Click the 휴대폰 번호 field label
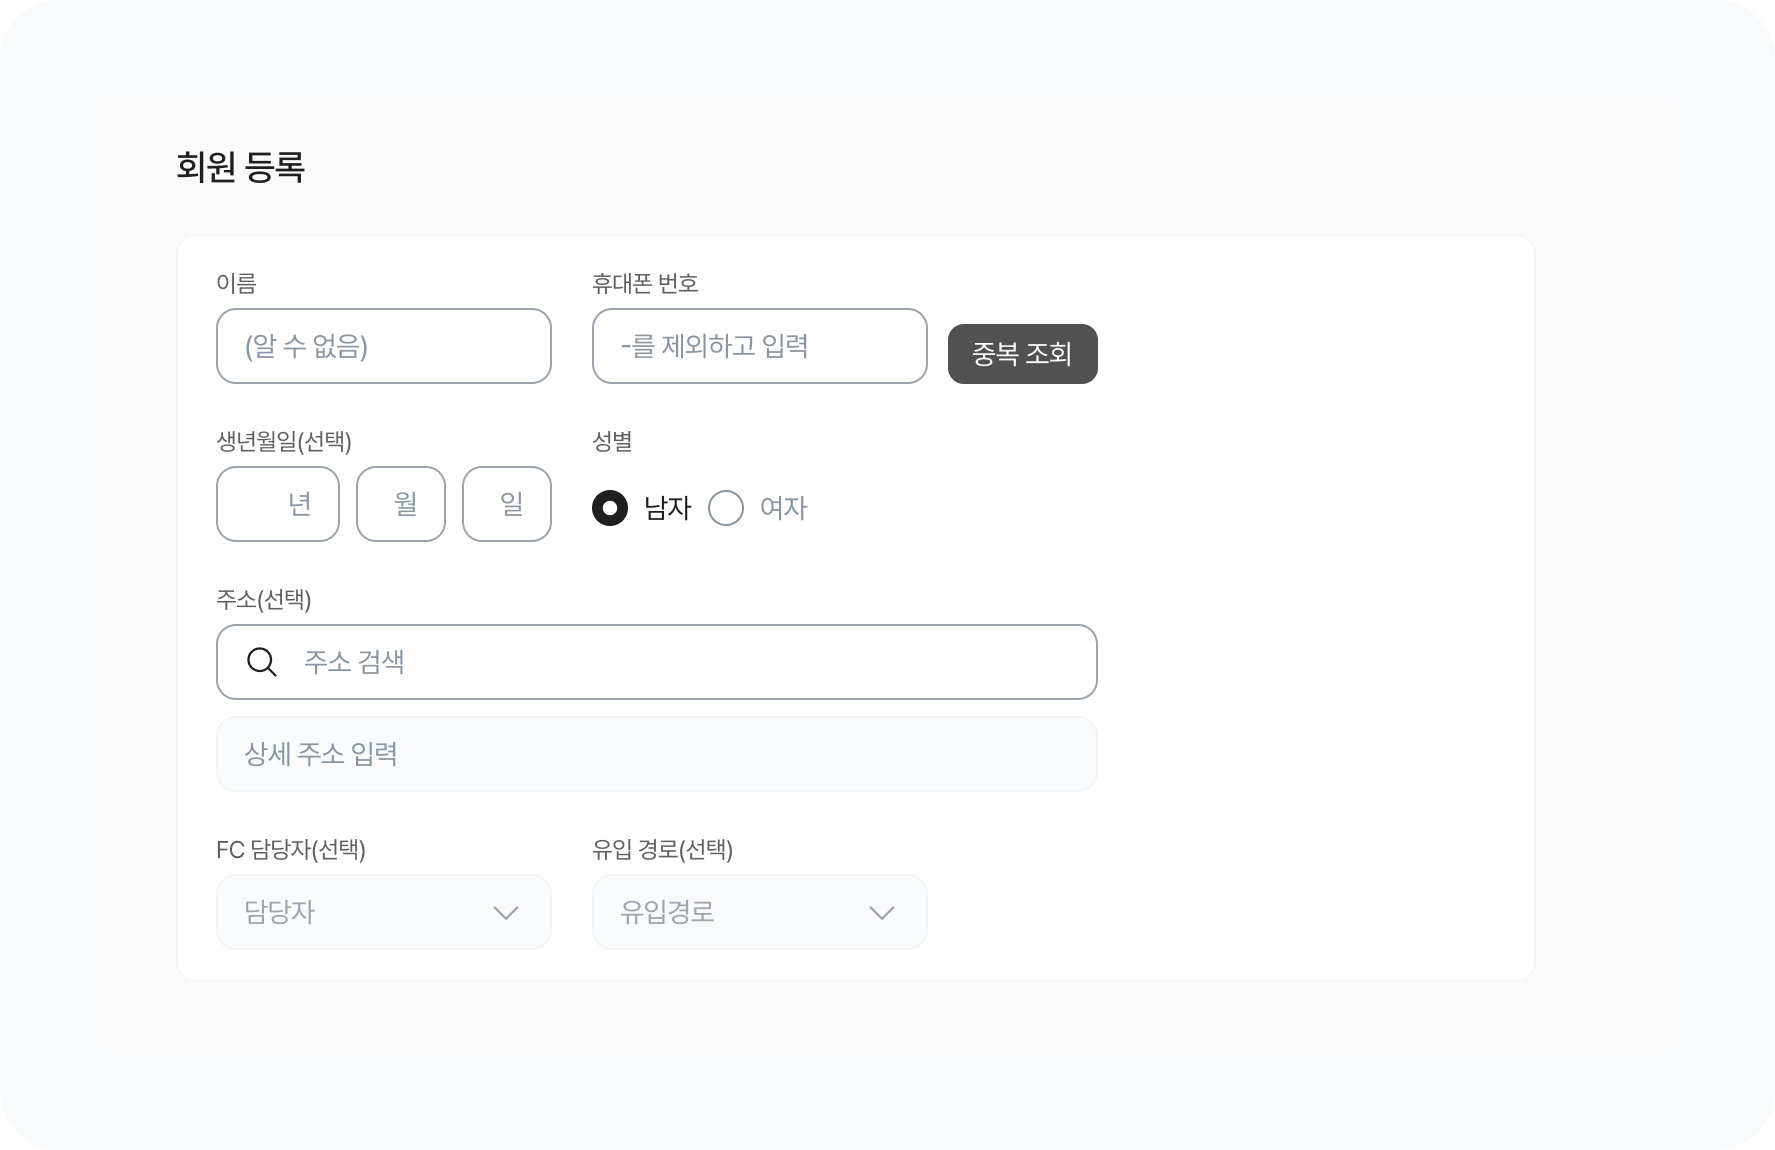Viewport: 1775px width, 1150px height. click(x=645, y=284)
